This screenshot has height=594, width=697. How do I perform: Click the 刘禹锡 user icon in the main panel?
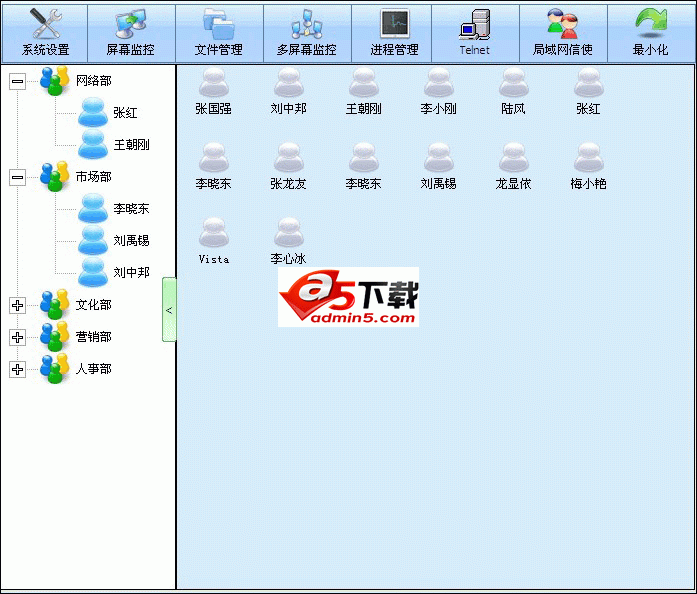pos(439,166)
